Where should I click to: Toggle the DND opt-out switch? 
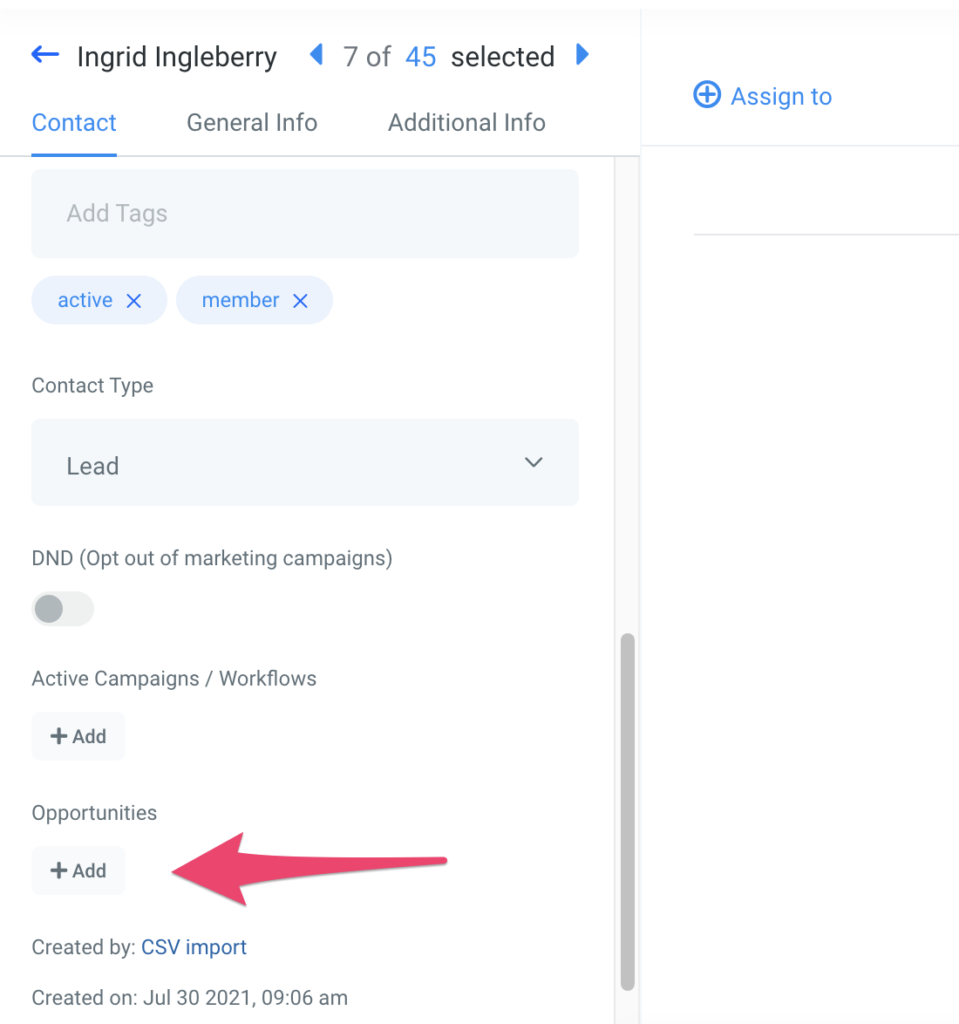click(62, 609)
